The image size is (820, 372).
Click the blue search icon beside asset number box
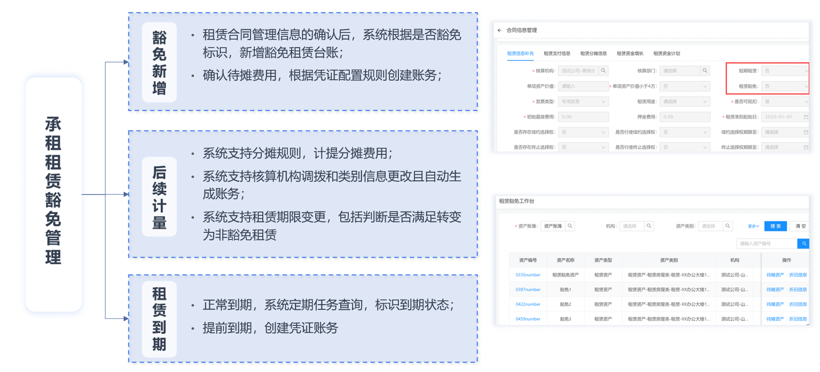pos(803,243)
